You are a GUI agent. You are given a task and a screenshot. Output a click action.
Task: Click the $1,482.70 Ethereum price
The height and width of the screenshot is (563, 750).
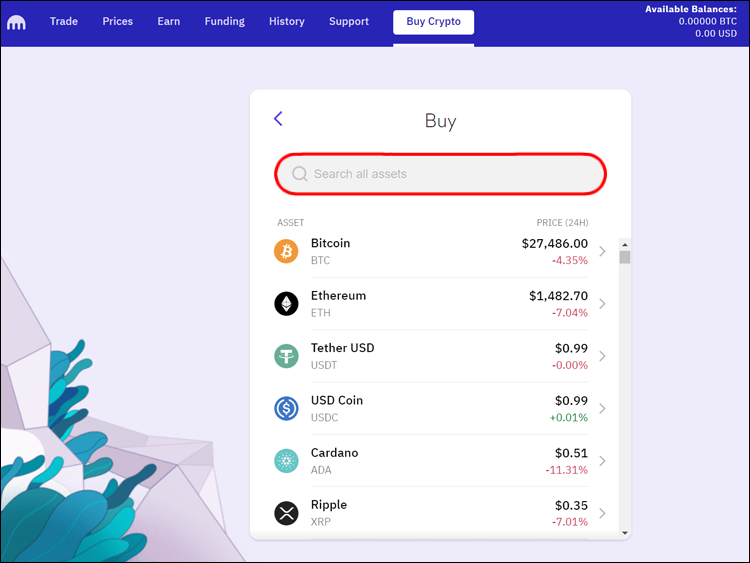tap(558, 296)
